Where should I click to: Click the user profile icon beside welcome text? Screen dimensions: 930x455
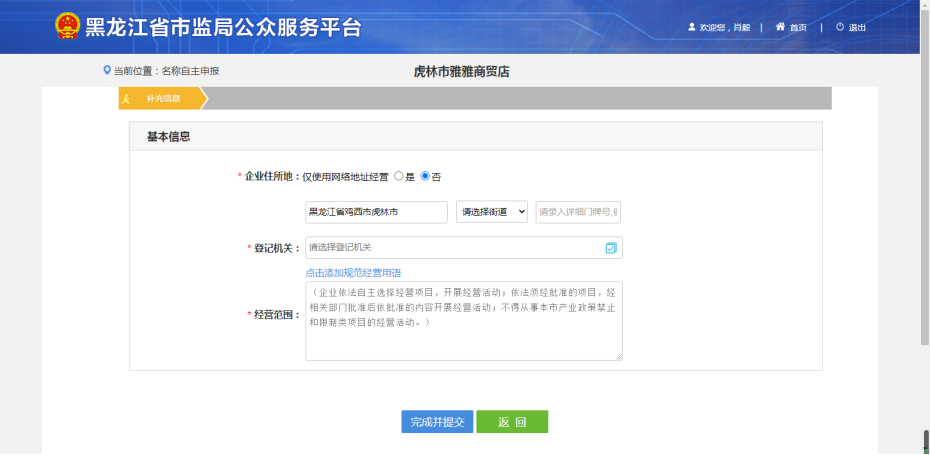(692, 27)
